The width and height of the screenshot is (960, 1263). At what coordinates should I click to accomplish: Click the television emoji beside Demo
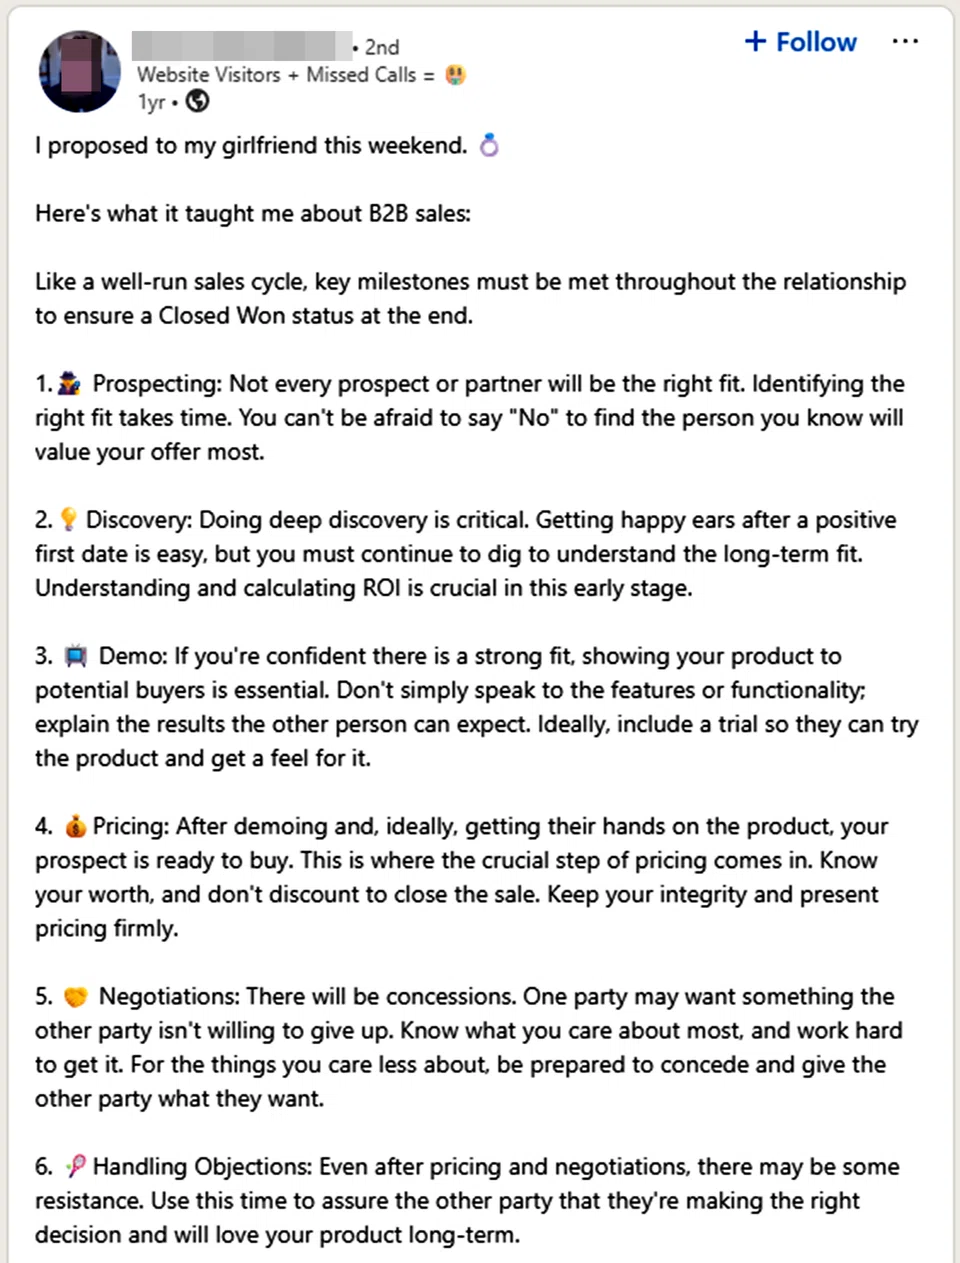pyautogui.click(x=76, y=656)
